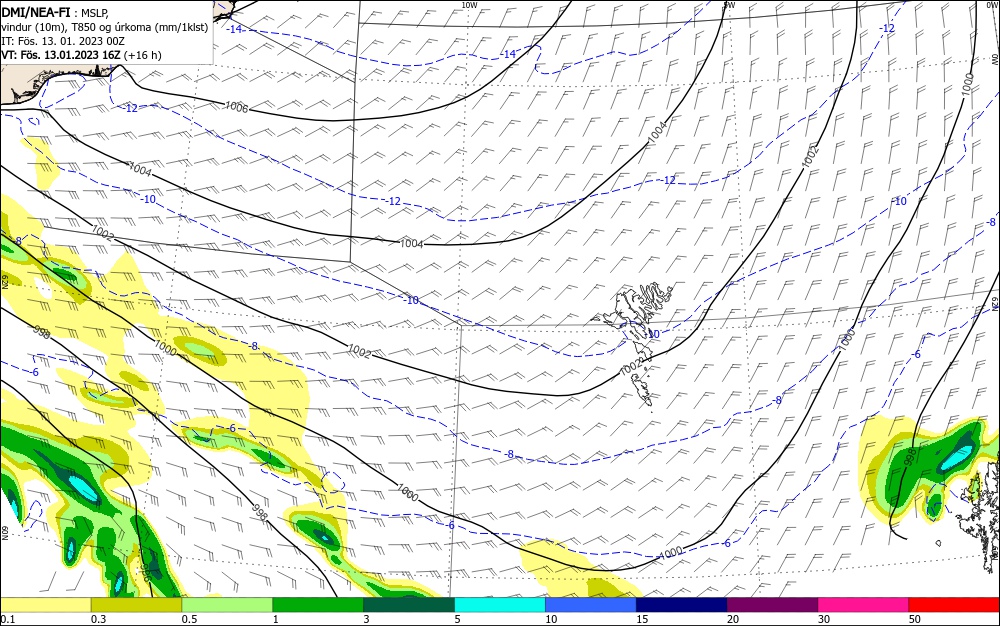Click the legend scale value '20'
This screenshot has width=1000, height=626.
(x=733, y=619)
